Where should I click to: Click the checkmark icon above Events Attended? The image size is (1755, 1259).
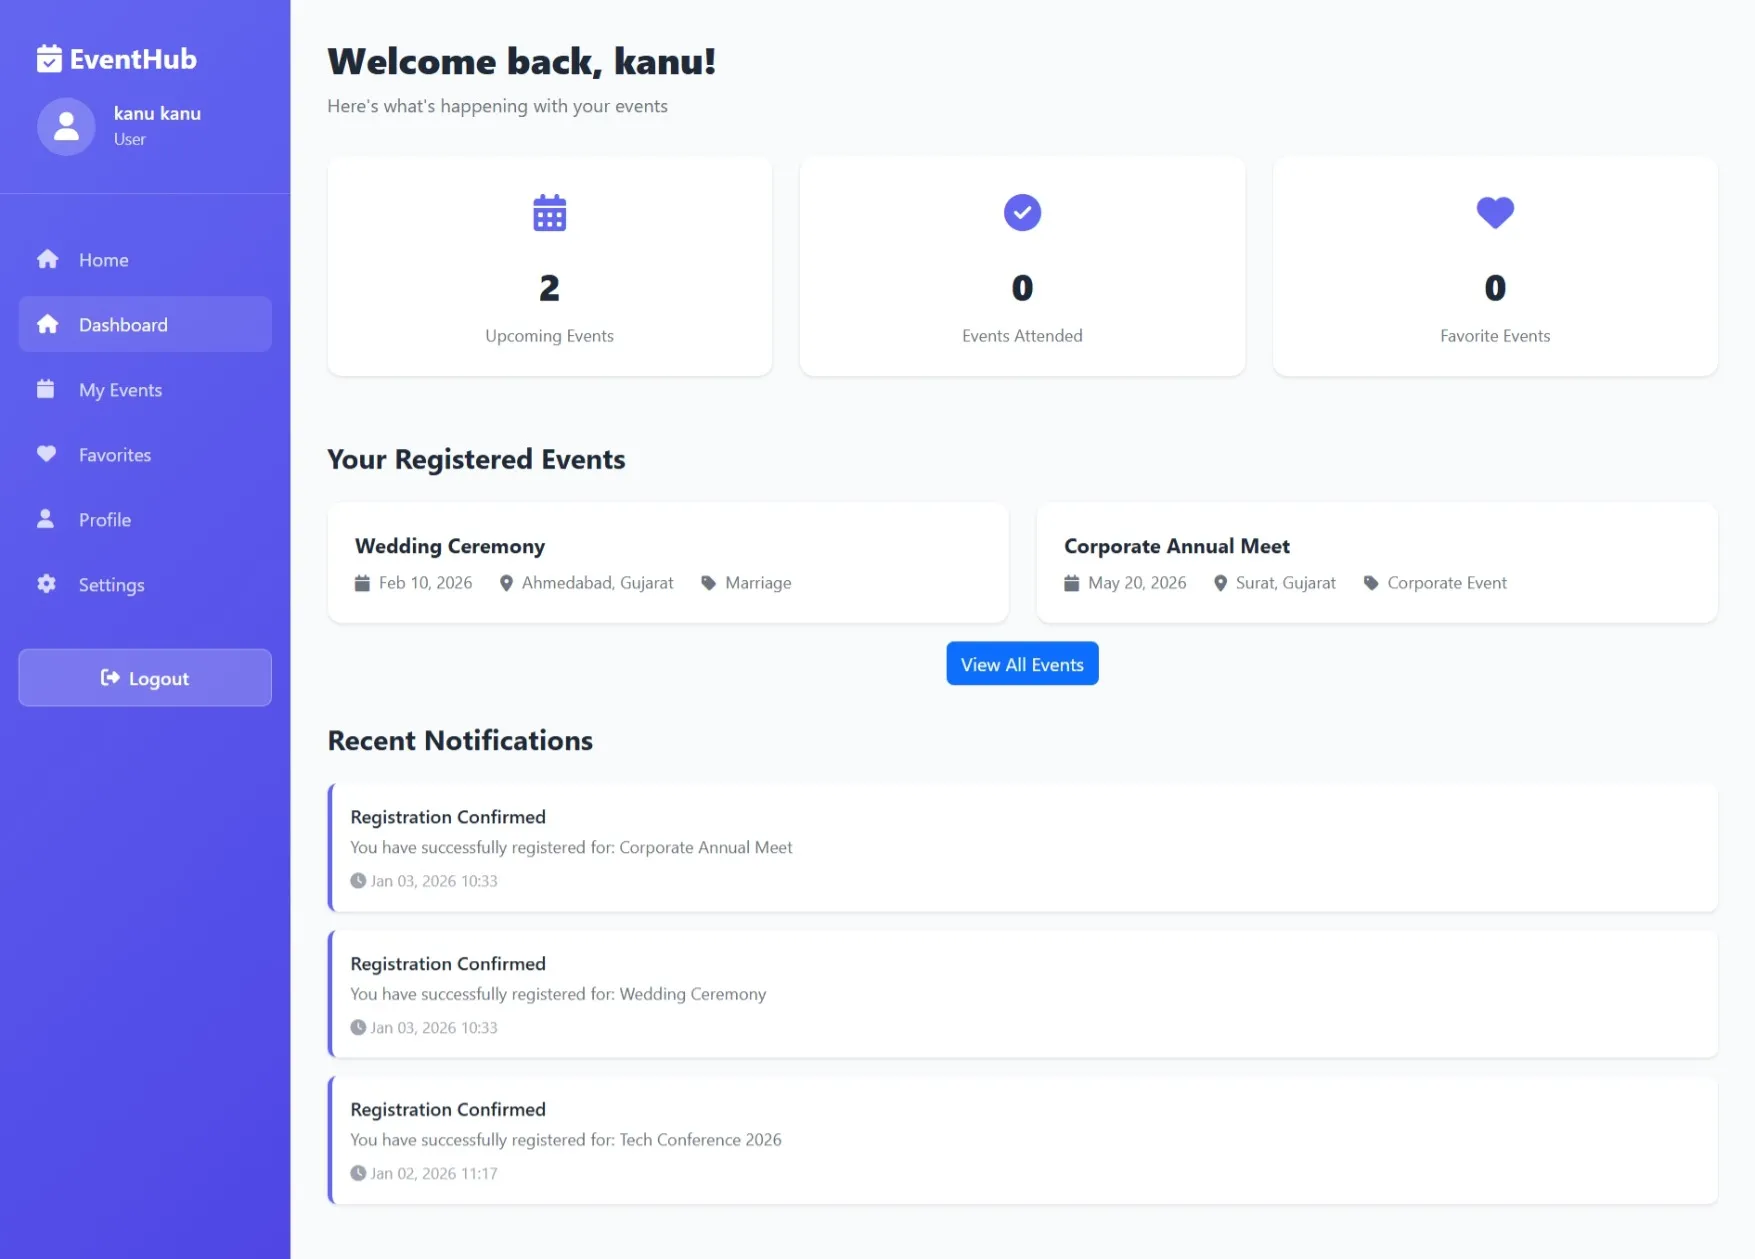pyautogui.click(x=1021, y=212)
